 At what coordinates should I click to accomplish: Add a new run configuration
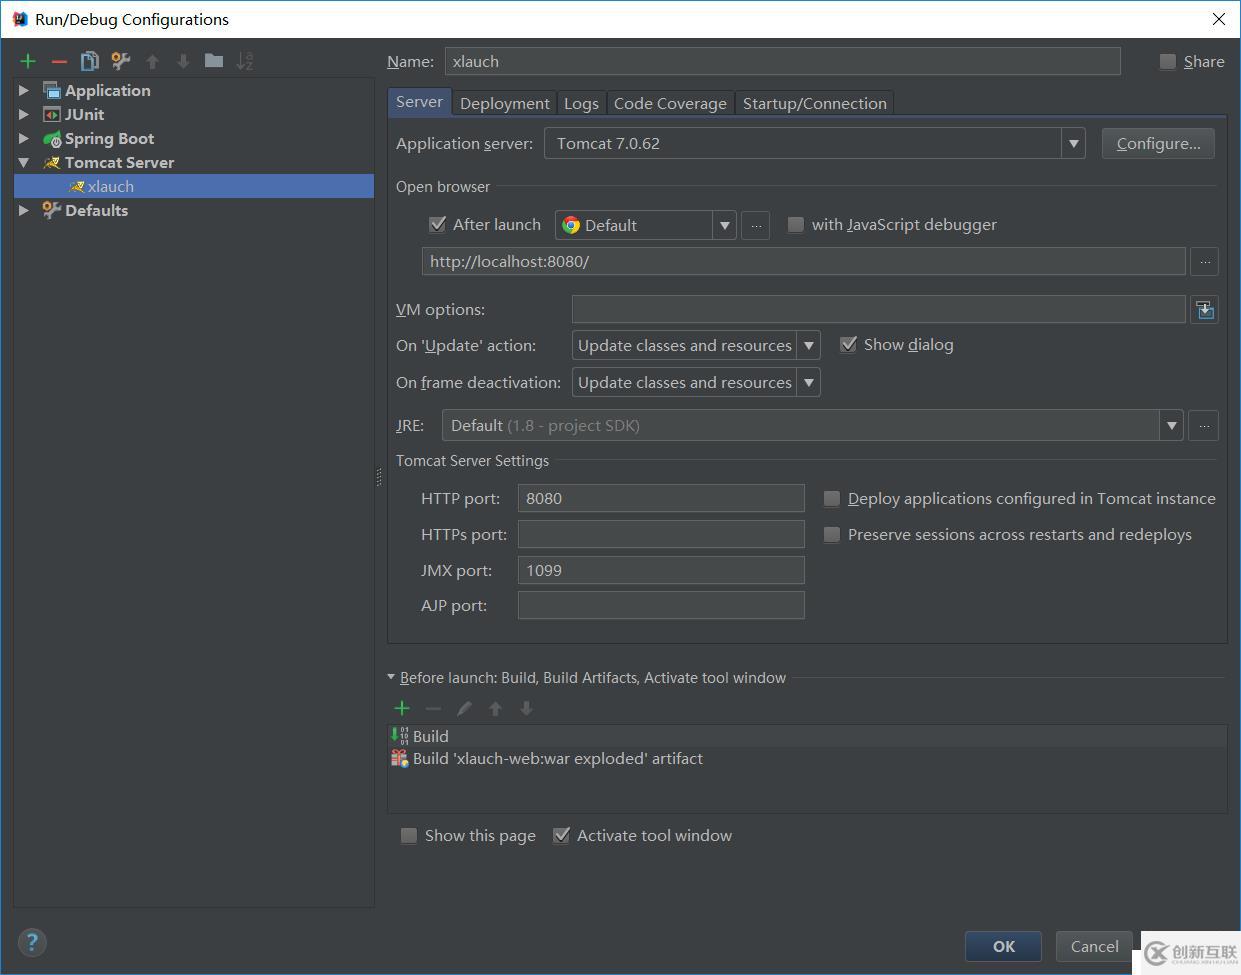pos(27,60)
